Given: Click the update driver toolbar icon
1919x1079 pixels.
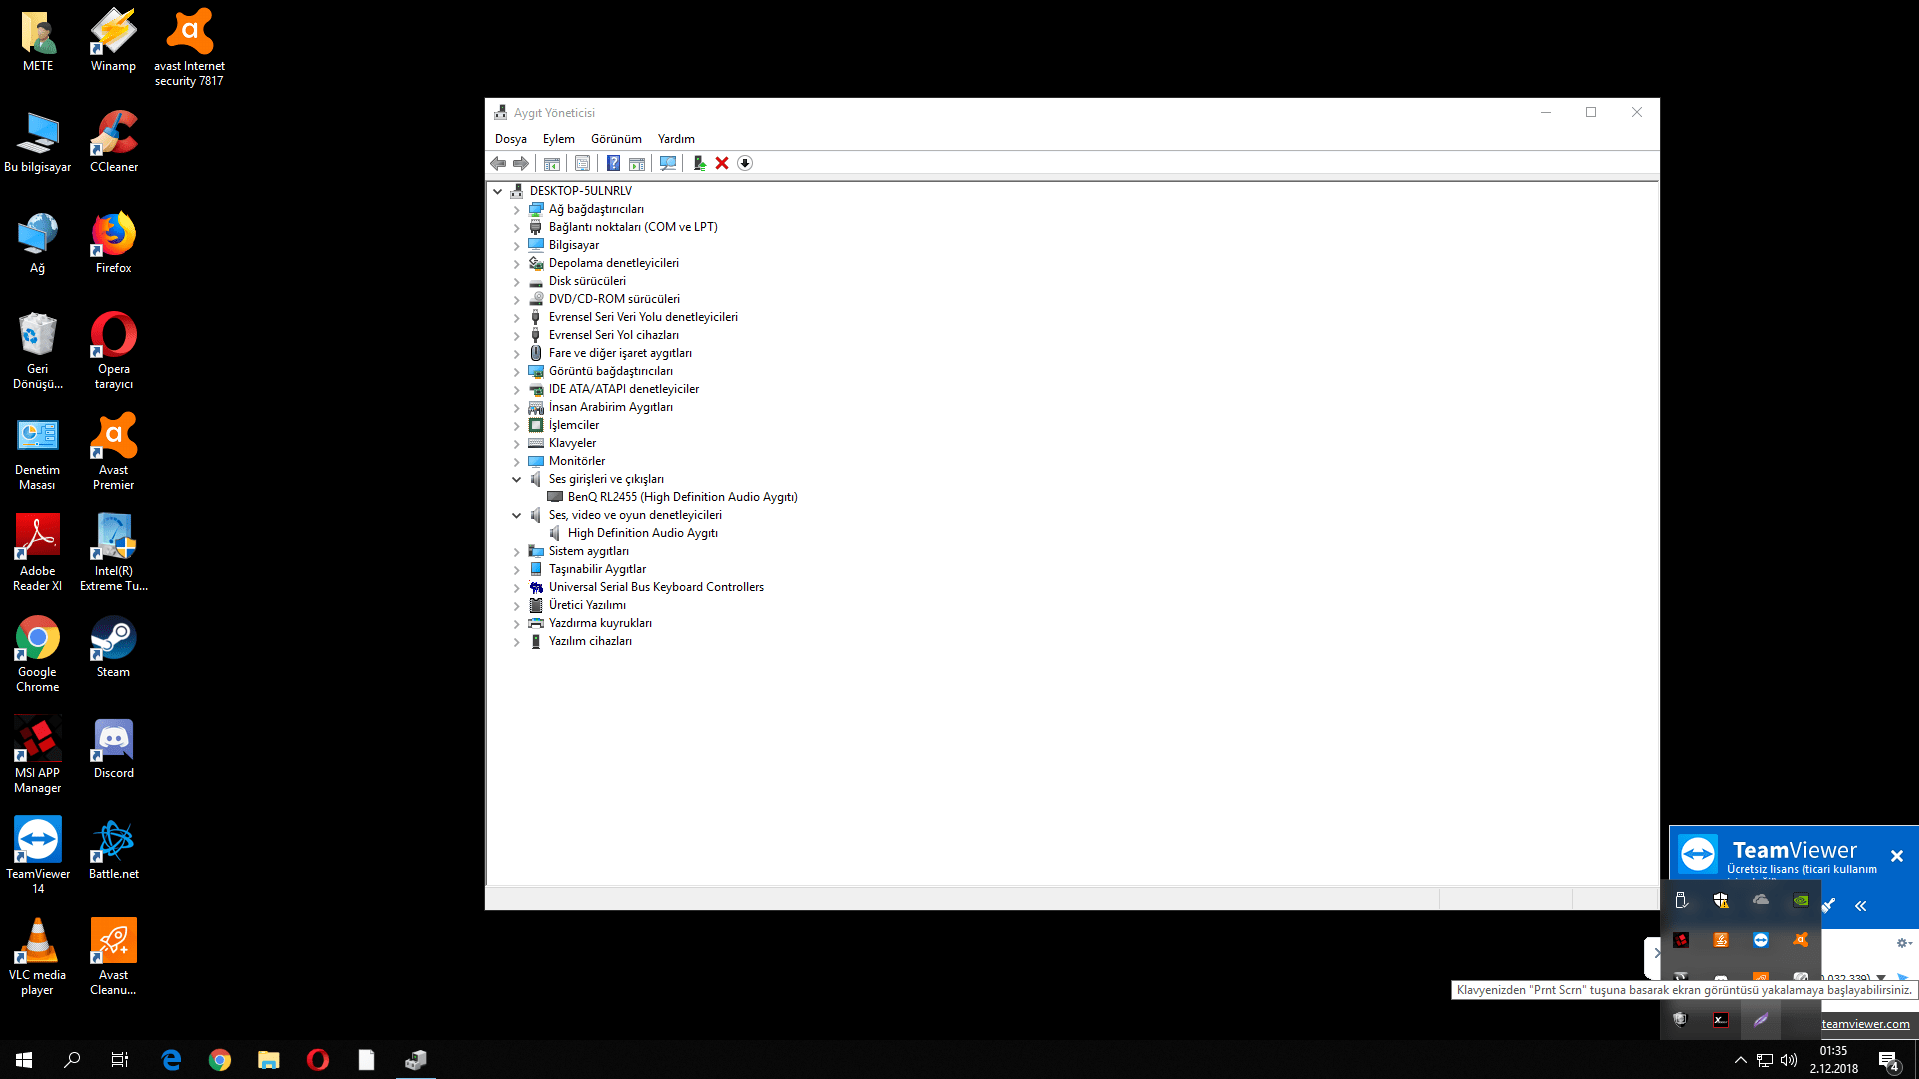Looking at the screenshot, I should tap(699, 163).
